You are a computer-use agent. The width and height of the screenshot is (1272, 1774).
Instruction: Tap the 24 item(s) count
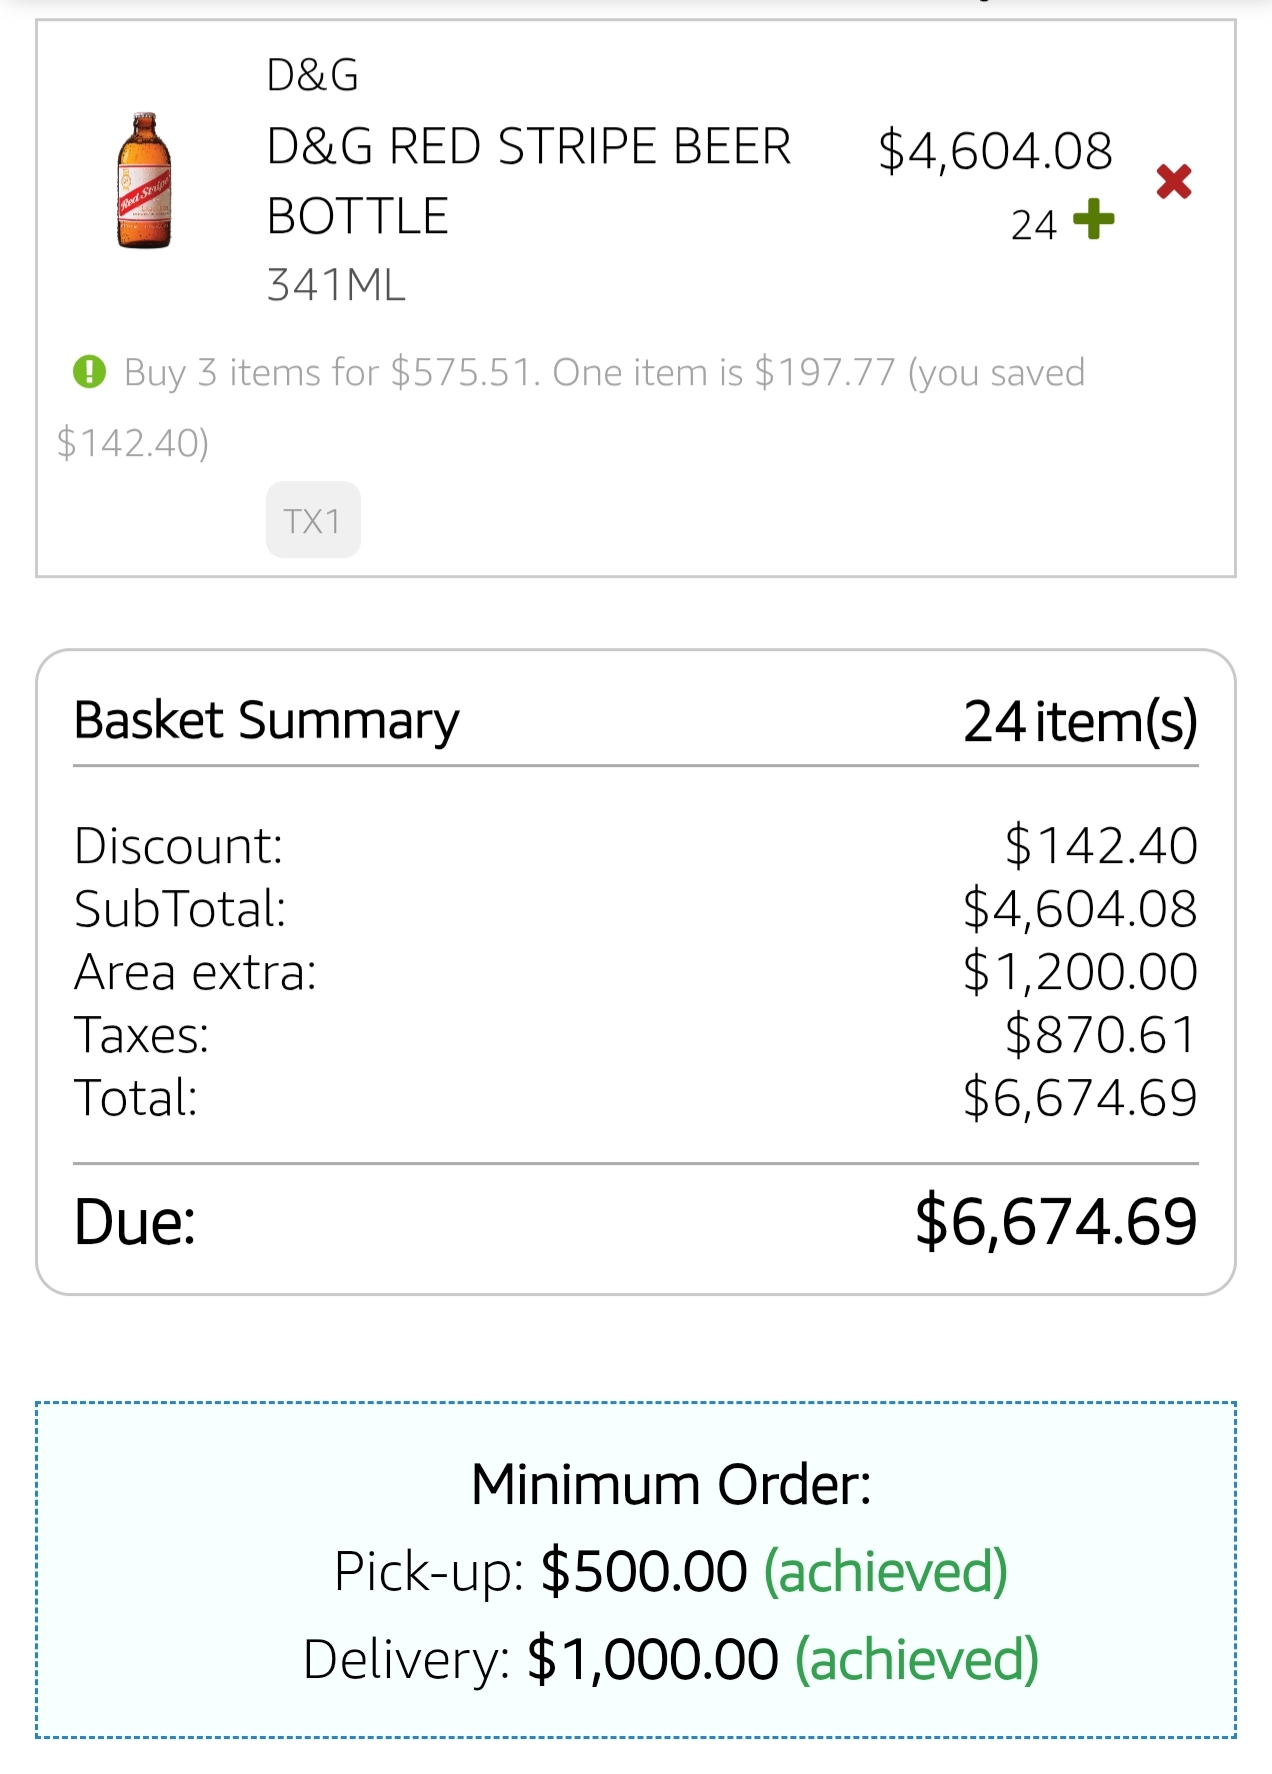click(x=1080, y=721)
